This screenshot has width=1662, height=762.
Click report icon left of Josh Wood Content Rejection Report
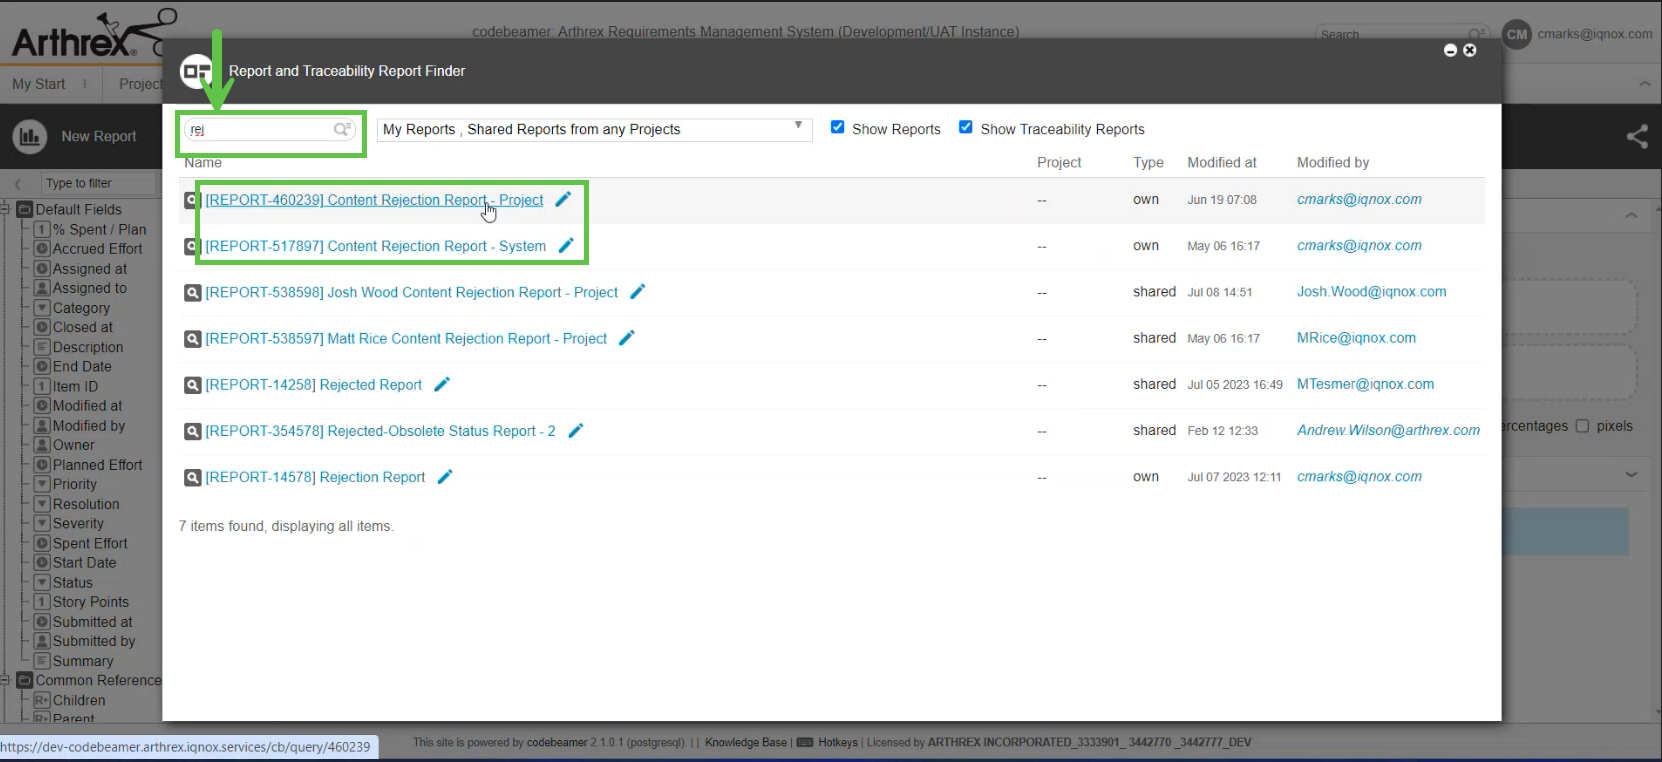click(x=192, y=292)
